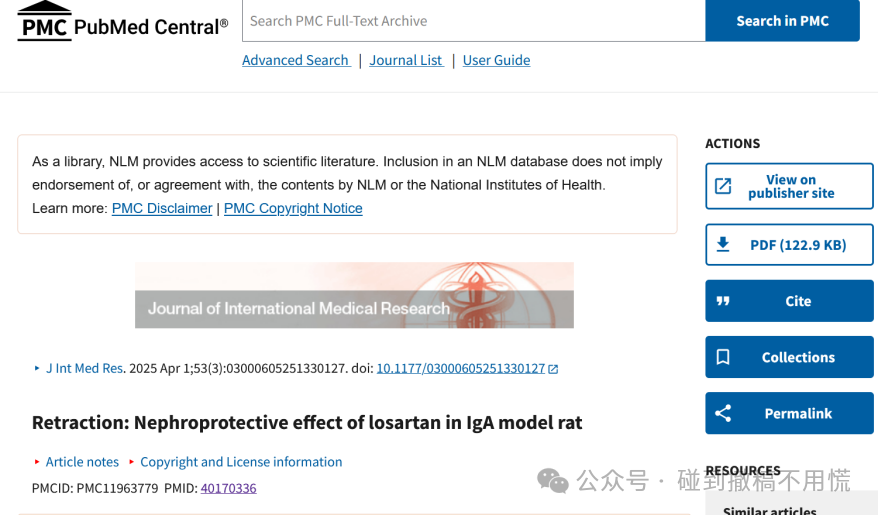Follow the PMID 40170336 link
The width and height of the screenshot is (878, 515).
228,488
